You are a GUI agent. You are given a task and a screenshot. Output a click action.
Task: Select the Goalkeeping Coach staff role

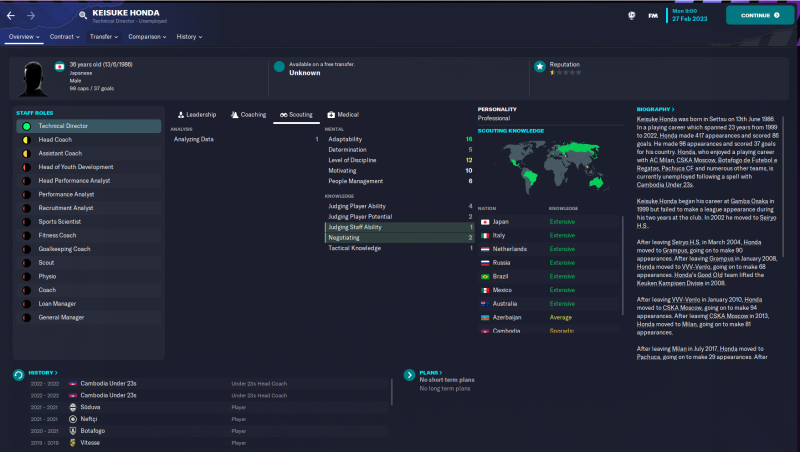(88, 249)
